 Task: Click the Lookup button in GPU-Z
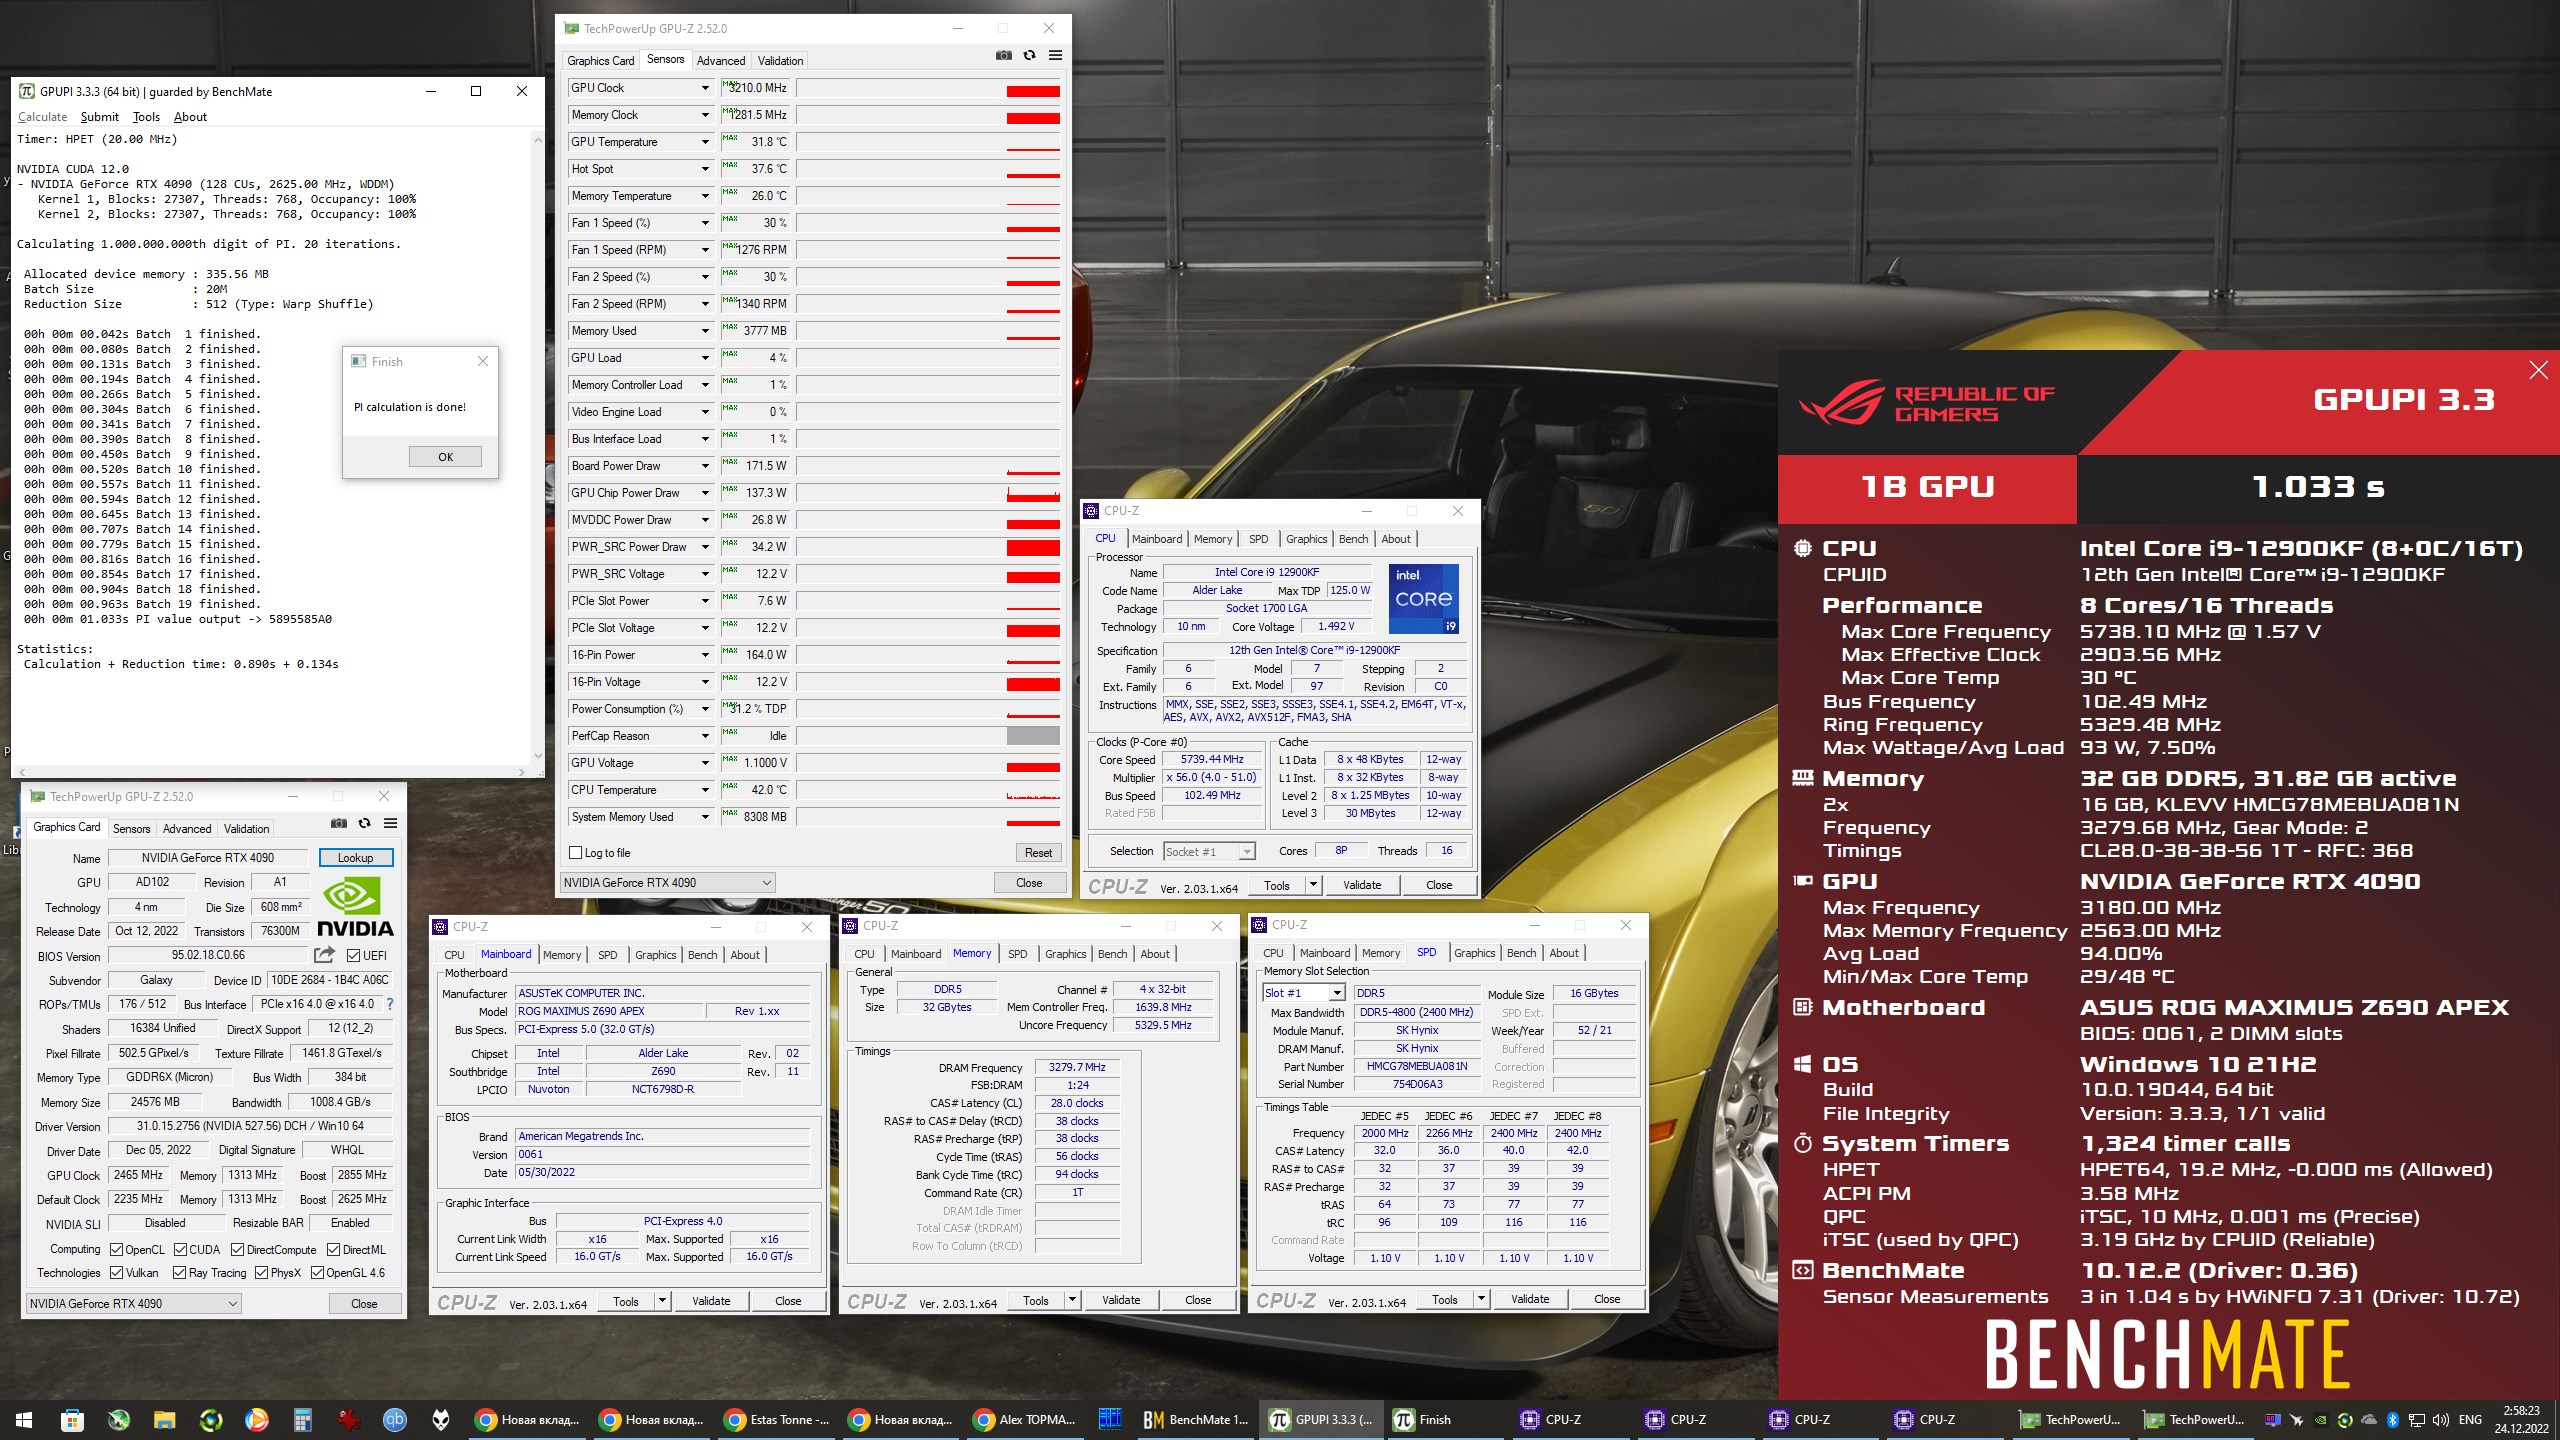click(x=356, y=858)
